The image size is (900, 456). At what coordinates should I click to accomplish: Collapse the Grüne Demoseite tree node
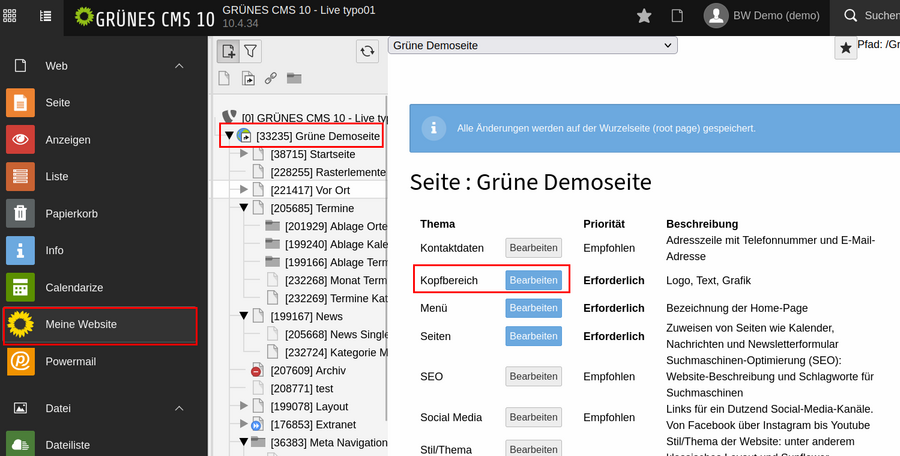[x=230, y=136]
